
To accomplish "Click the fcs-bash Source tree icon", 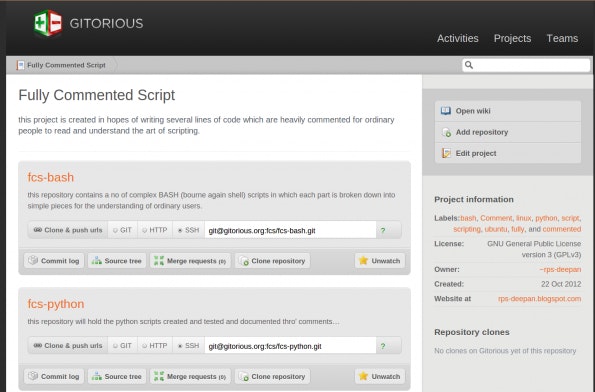I will 97,261.
